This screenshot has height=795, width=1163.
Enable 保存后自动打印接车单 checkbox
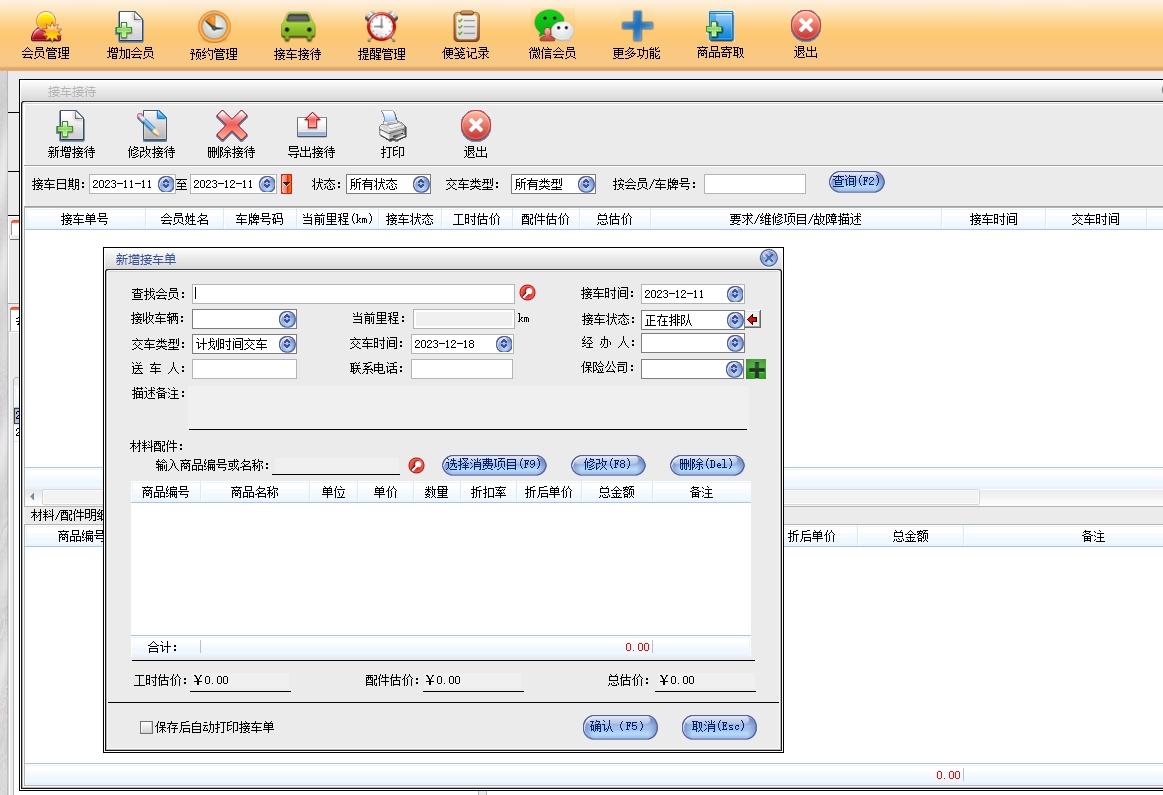pos(147,727)
